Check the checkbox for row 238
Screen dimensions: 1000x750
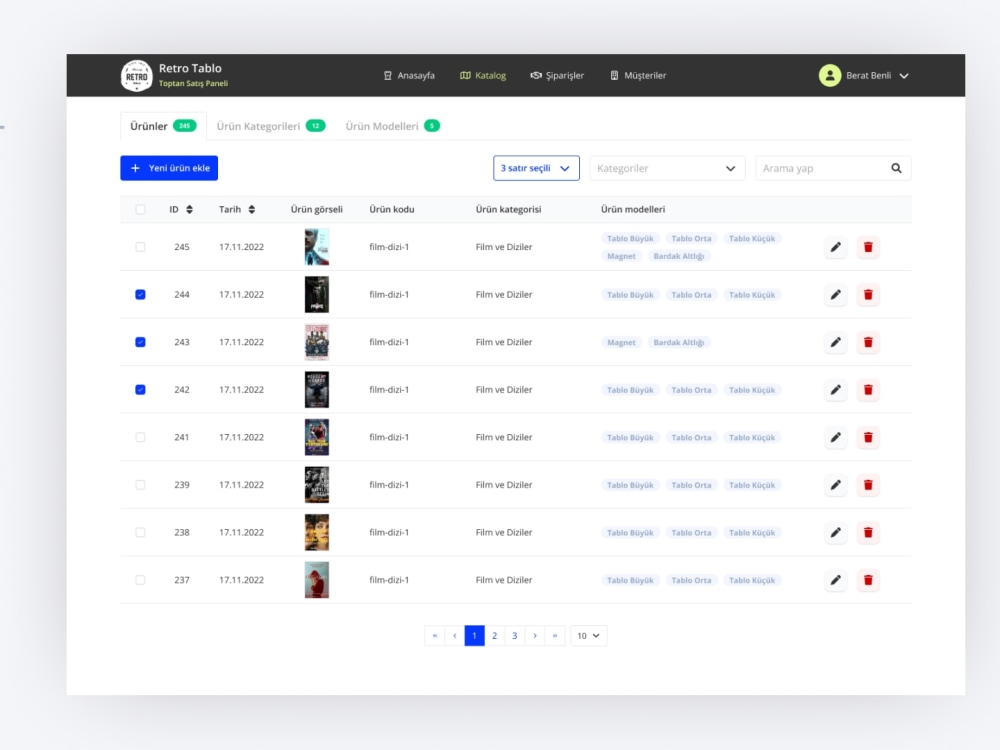click(x=140, y=533)
